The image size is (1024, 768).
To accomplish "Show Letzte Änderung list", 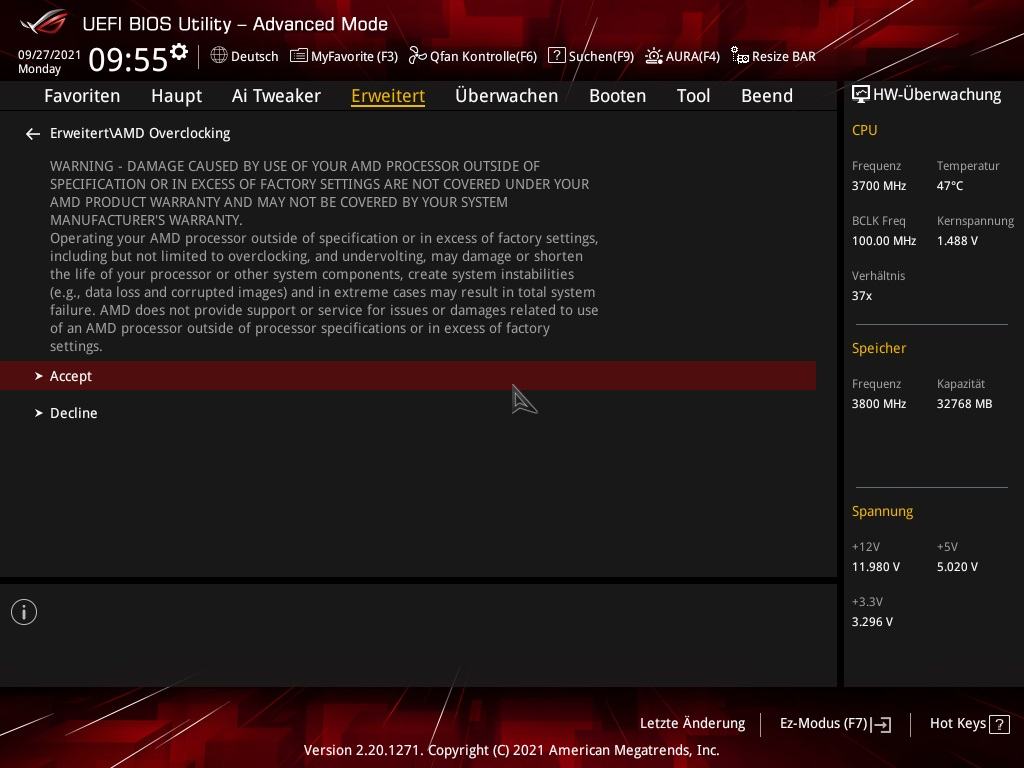I will [692, 724].
